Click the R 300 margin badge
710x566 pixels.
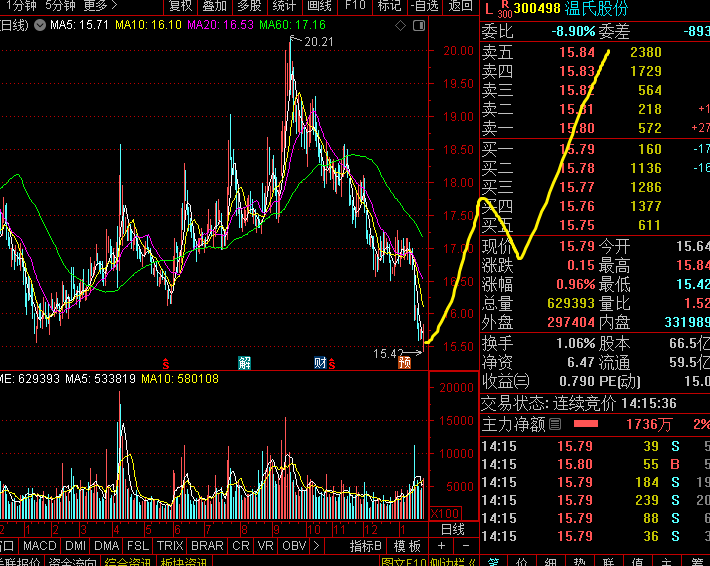pyautogui.click(x=505, y=9)
